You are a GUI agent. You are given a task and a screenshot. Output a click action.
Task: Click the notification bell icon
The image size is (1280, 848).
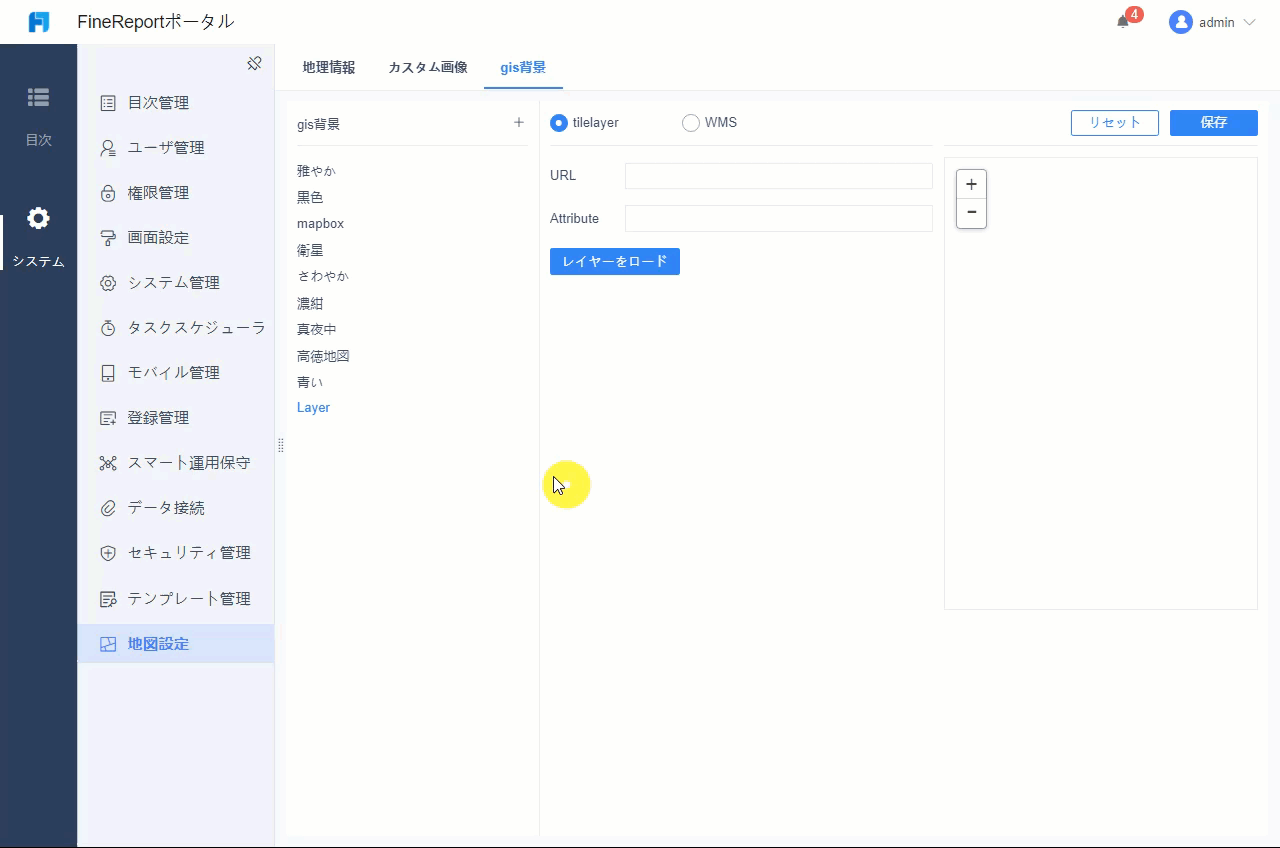[1122, 21]
